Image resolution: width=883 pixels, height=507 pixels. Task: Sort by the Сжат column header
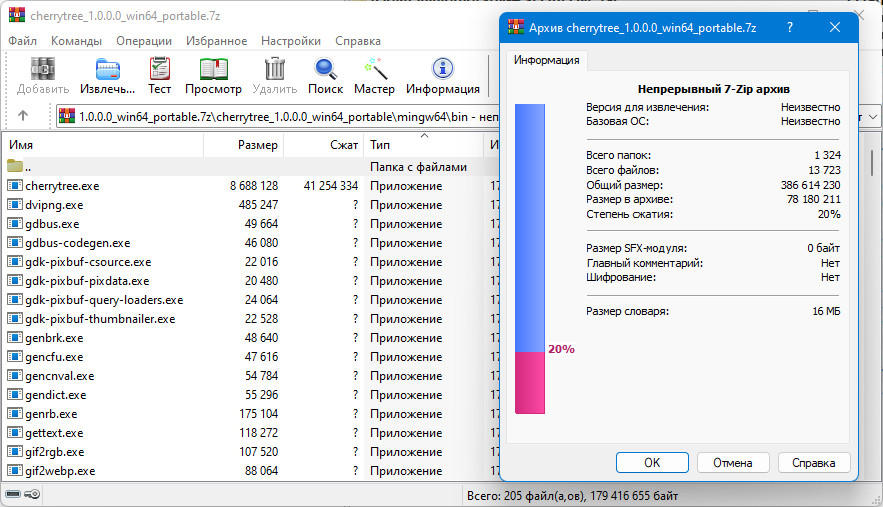[x=324, y=145]
